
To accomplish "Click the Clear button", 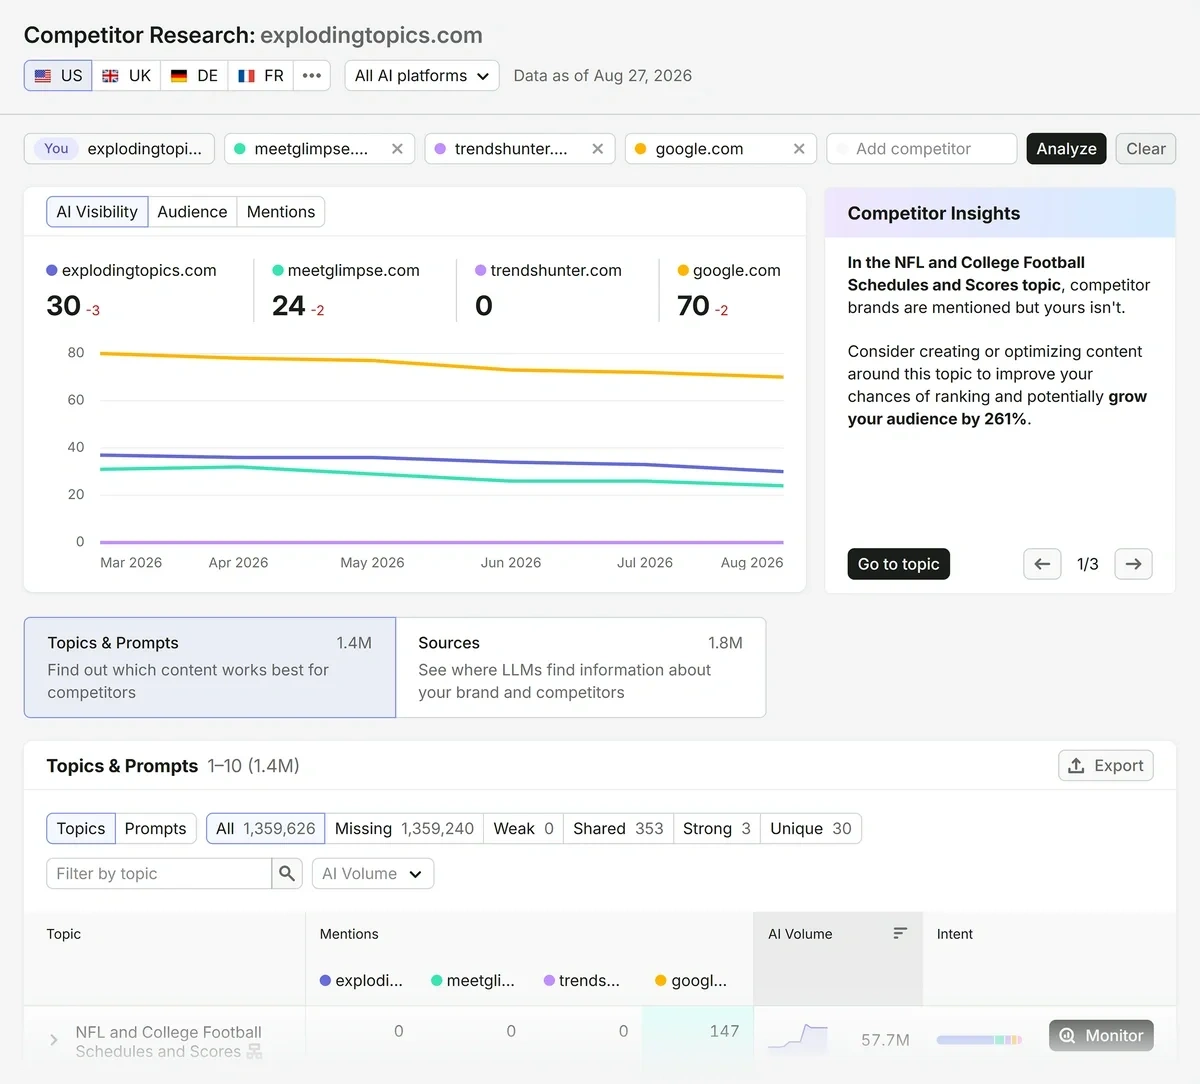I will [x=1145, y=149].
